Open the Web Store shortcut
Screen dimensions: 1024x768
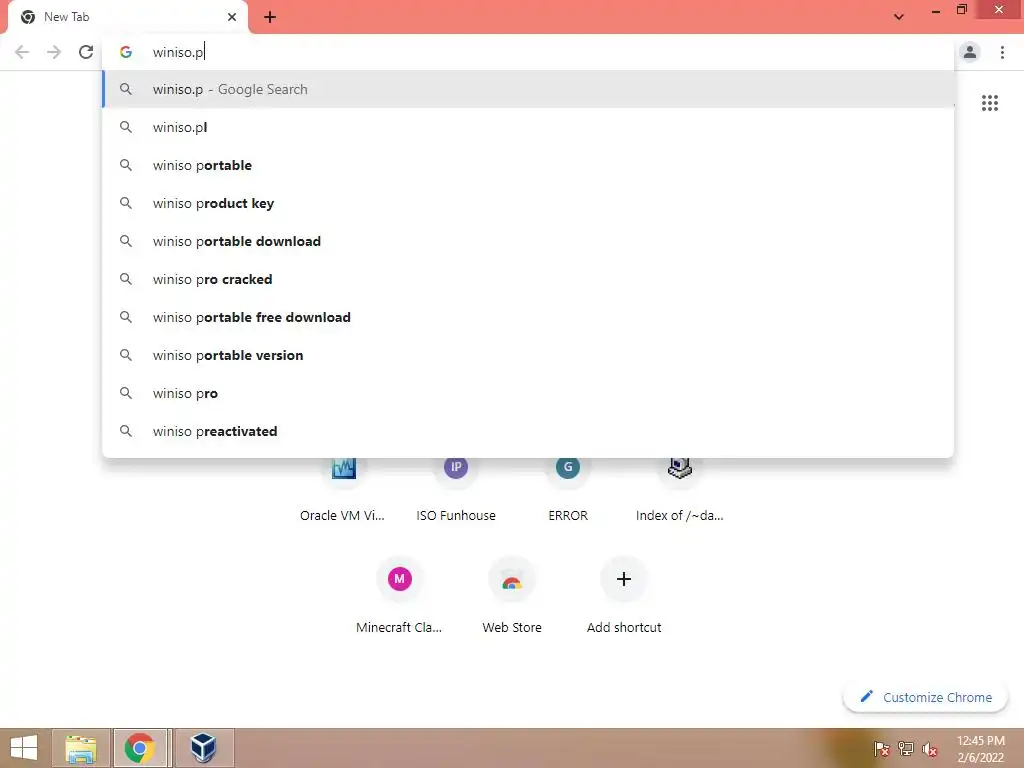[512, 594]
